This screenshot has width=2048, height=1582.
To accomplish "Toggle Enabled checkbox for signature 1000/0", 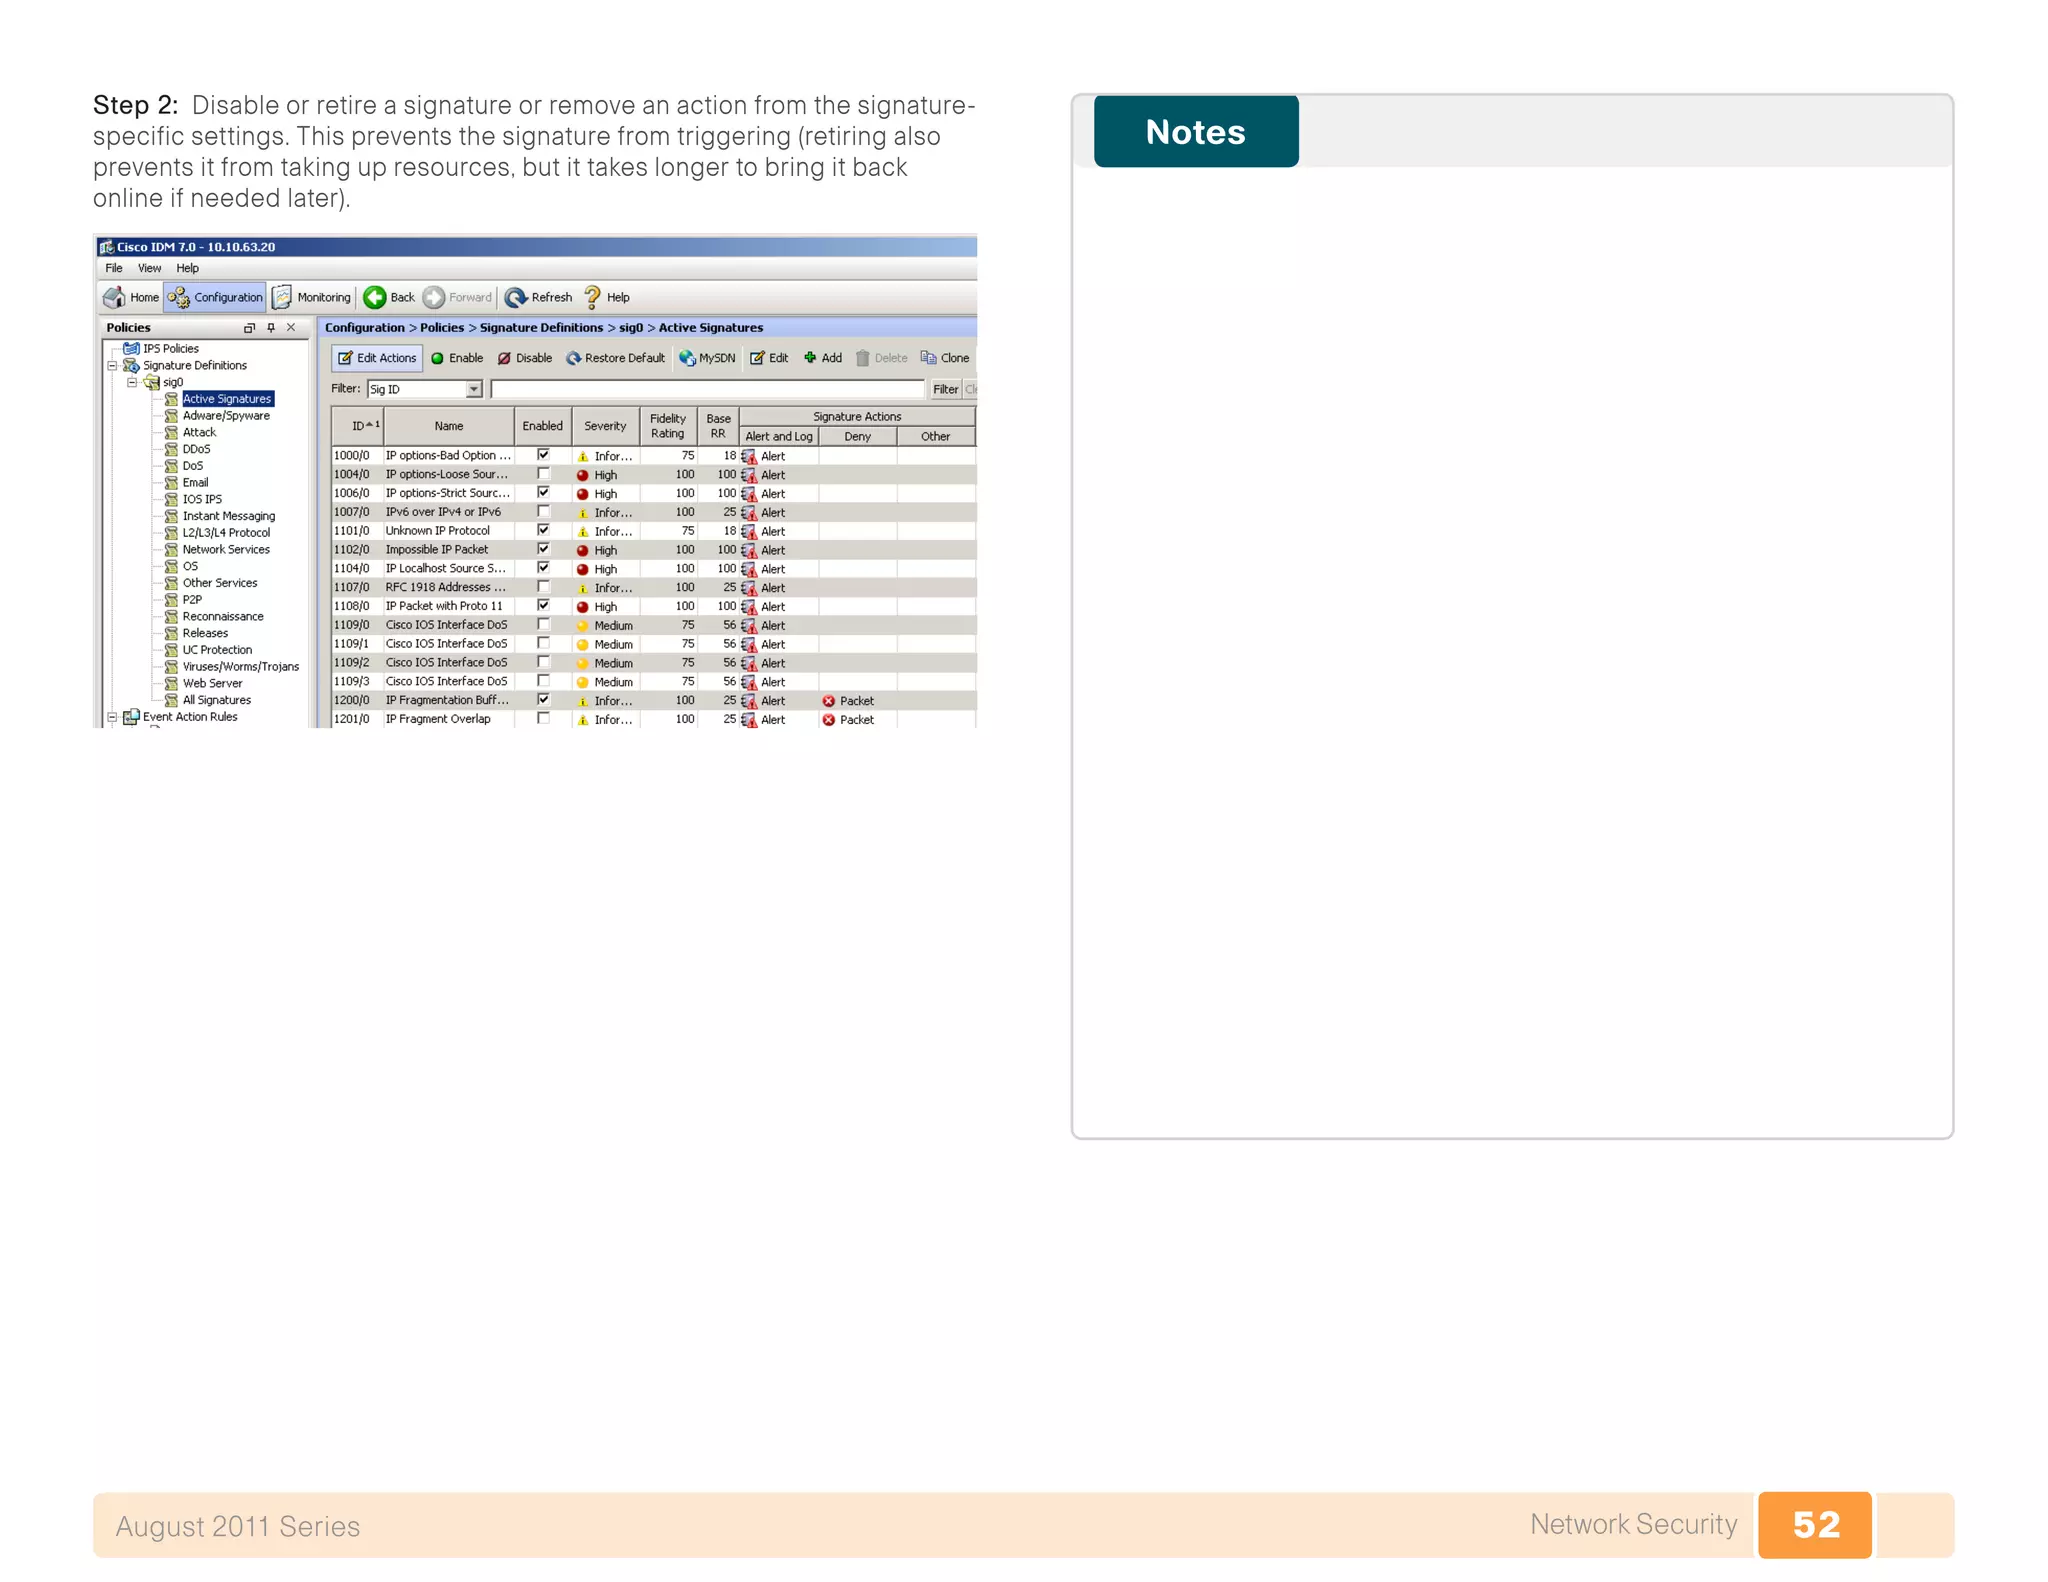I will (x=543, y=455).
